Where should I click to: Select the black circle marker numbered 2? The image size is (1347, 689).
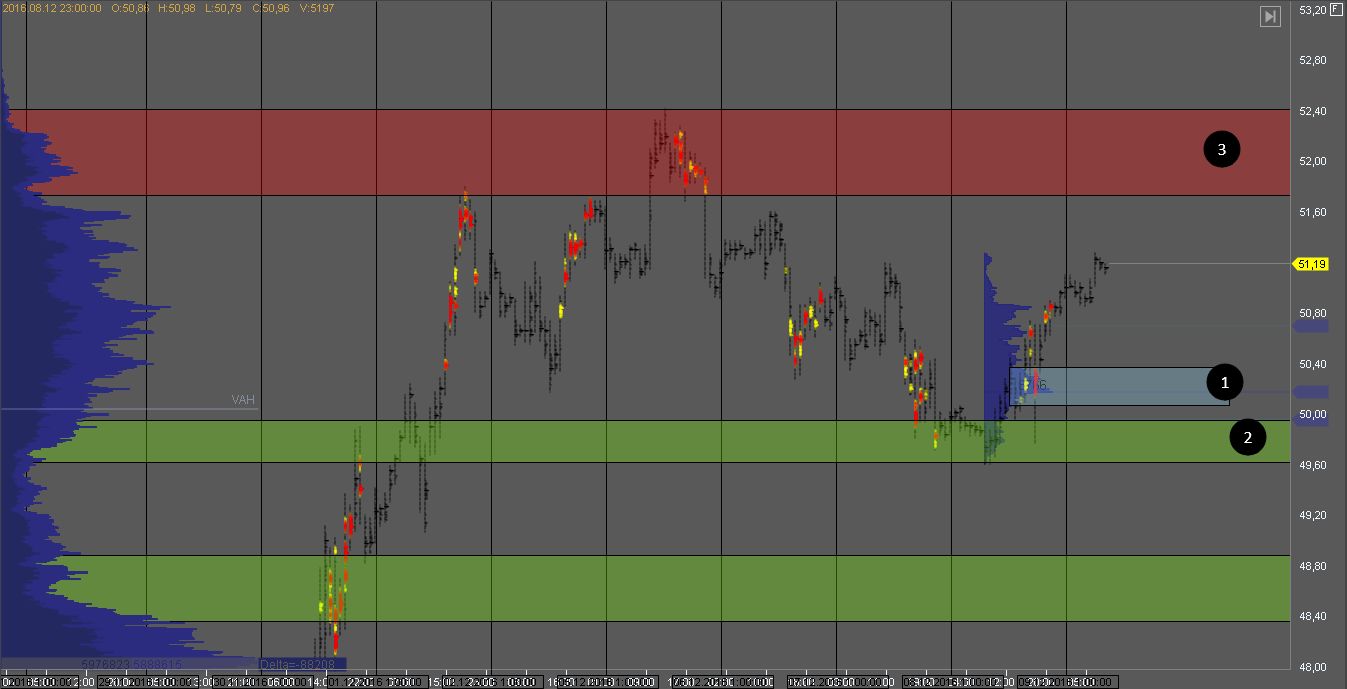pos(1247,436)
